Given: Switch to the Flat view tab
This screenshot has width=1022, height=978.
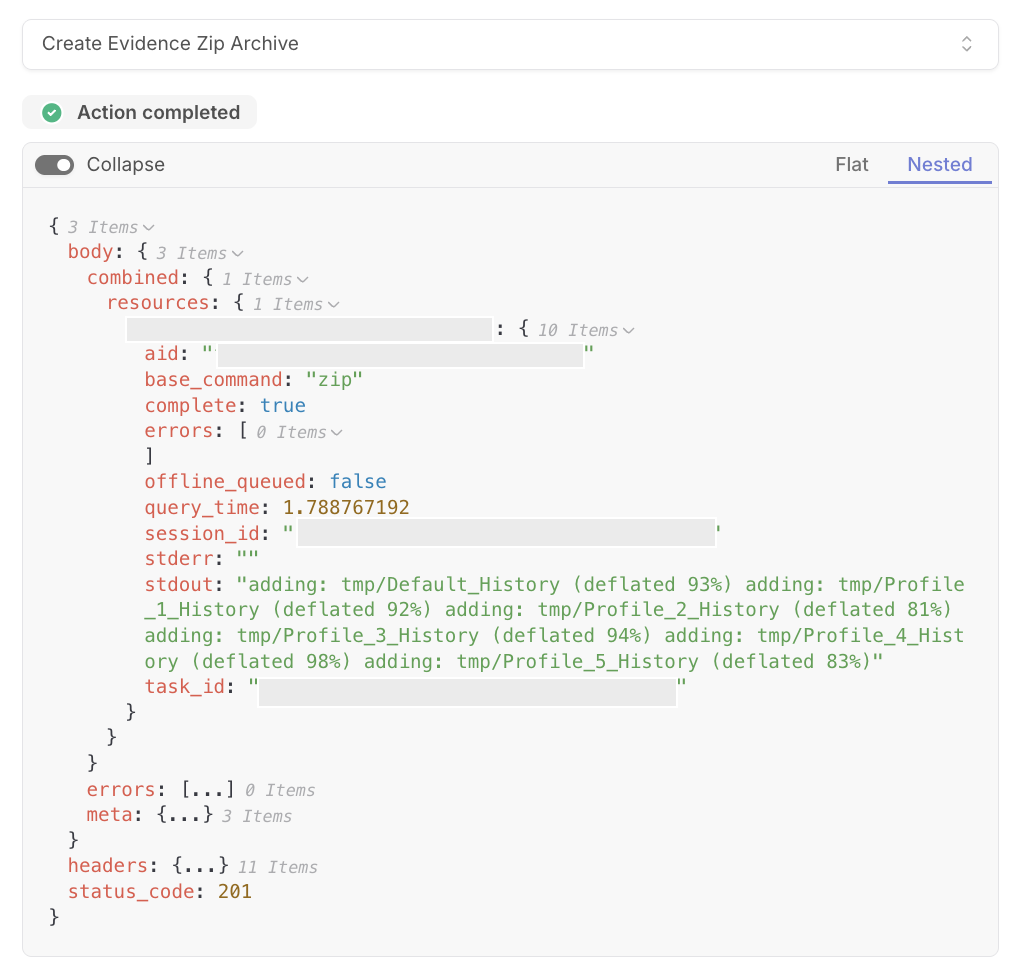Looking at the screenshot, I should click(852, 164).
